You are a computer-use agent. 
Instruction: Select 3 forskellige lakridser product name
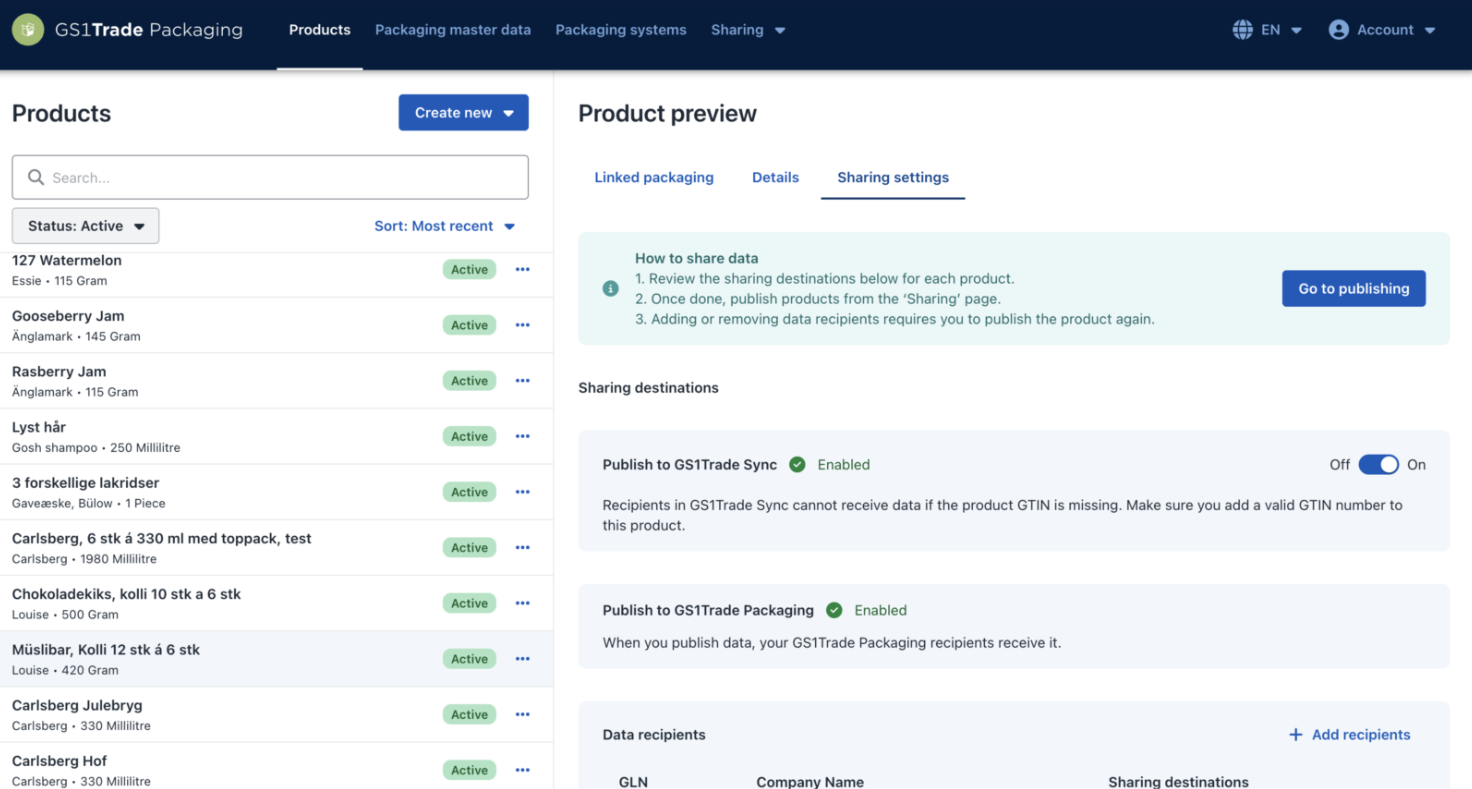click(86, 483)
